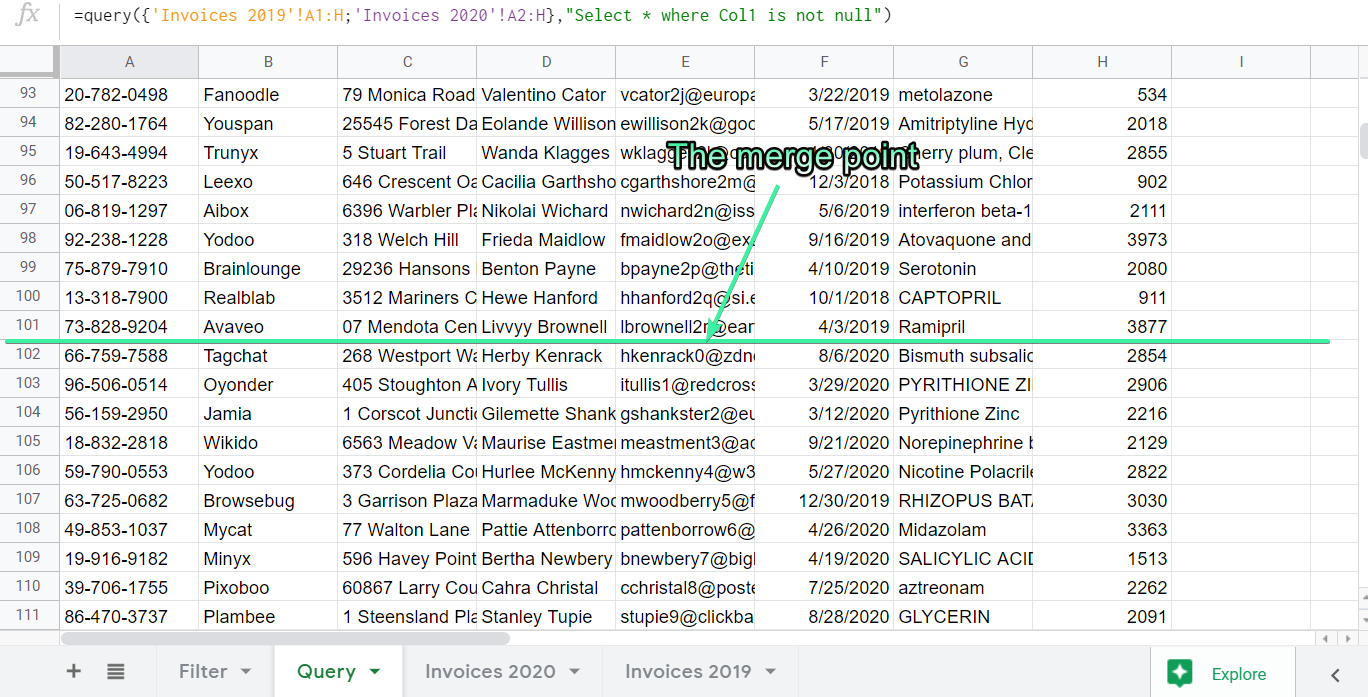Select column H by clicking its header

pyautogui.click(x=1101, y=61)
